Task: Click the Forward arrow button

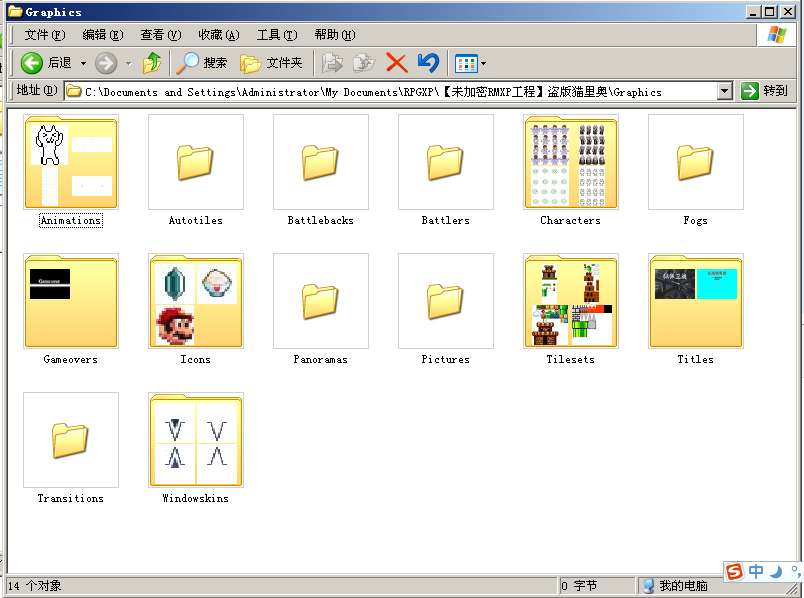Action: click(x=106, y=63)
